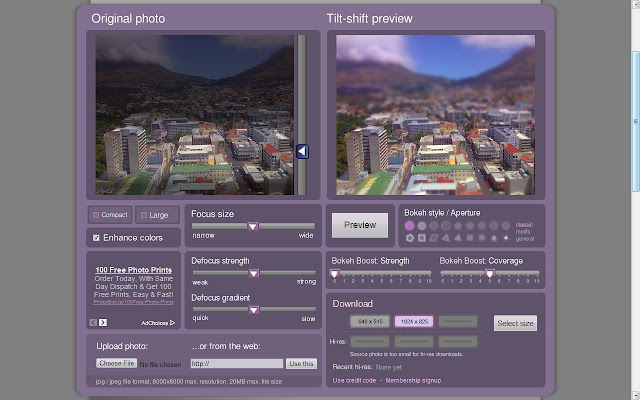The image size is (640, 400).
Task: Choose the second round bokeh aperture shape
Action: click(422, 225)
